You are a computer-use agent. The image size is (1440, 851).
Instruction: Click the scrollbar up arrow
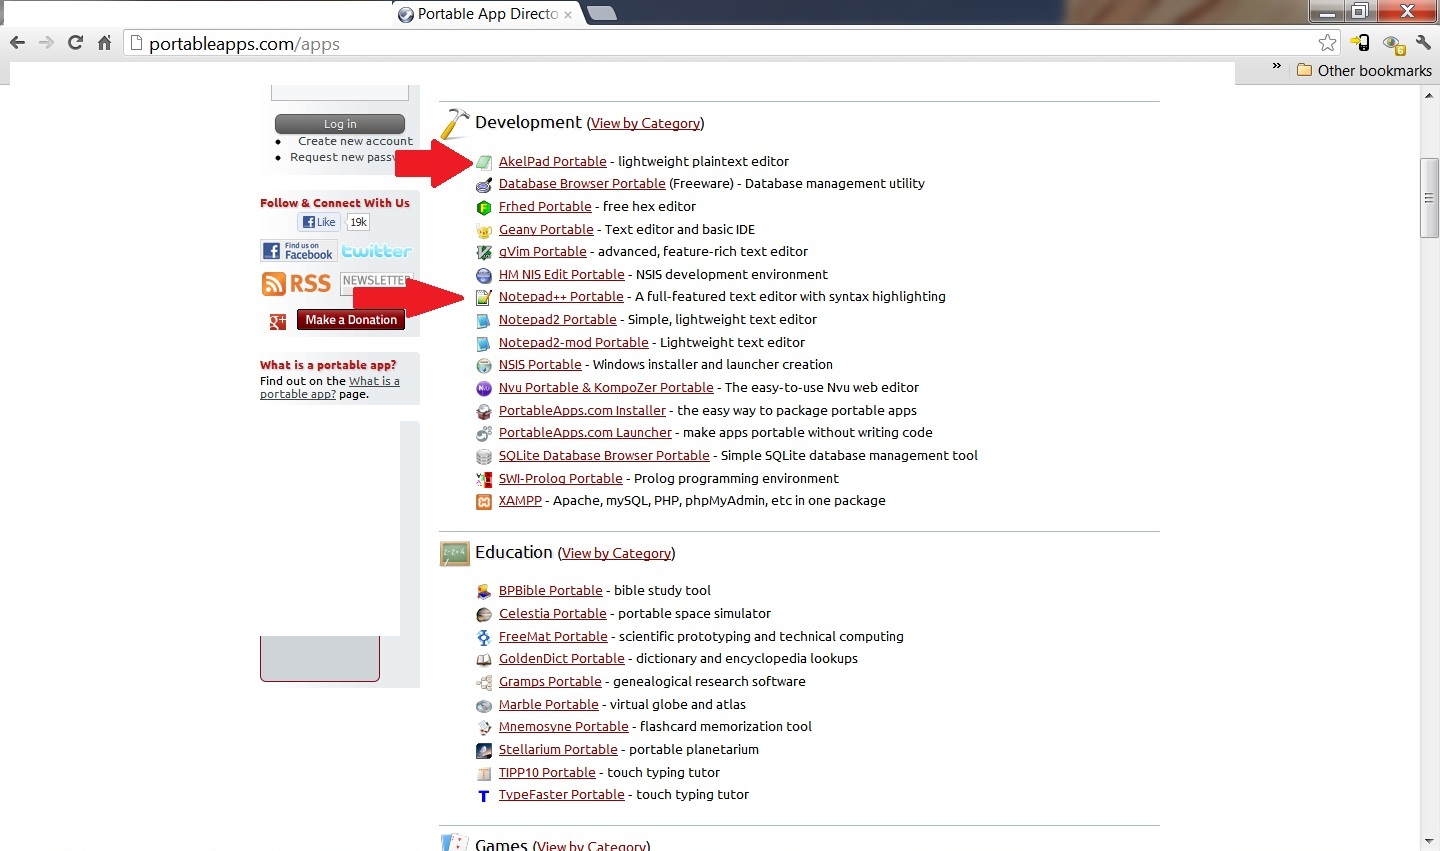point(1430,94)
